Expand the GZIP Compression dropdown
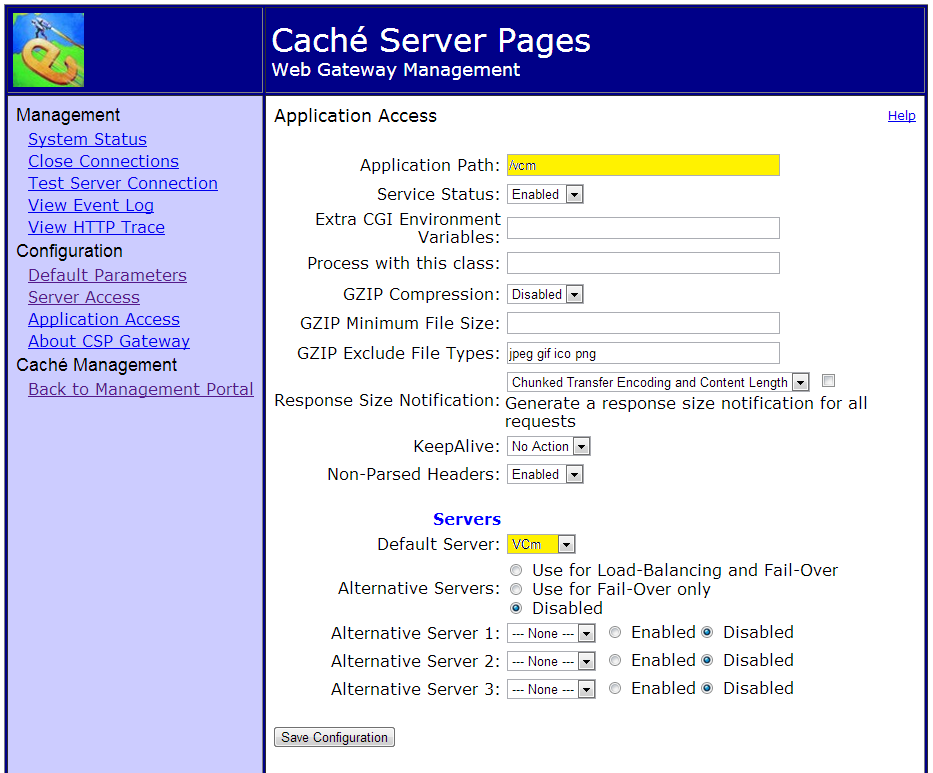The width and height of the screenshot is (933, 773). tap(545, 295)
